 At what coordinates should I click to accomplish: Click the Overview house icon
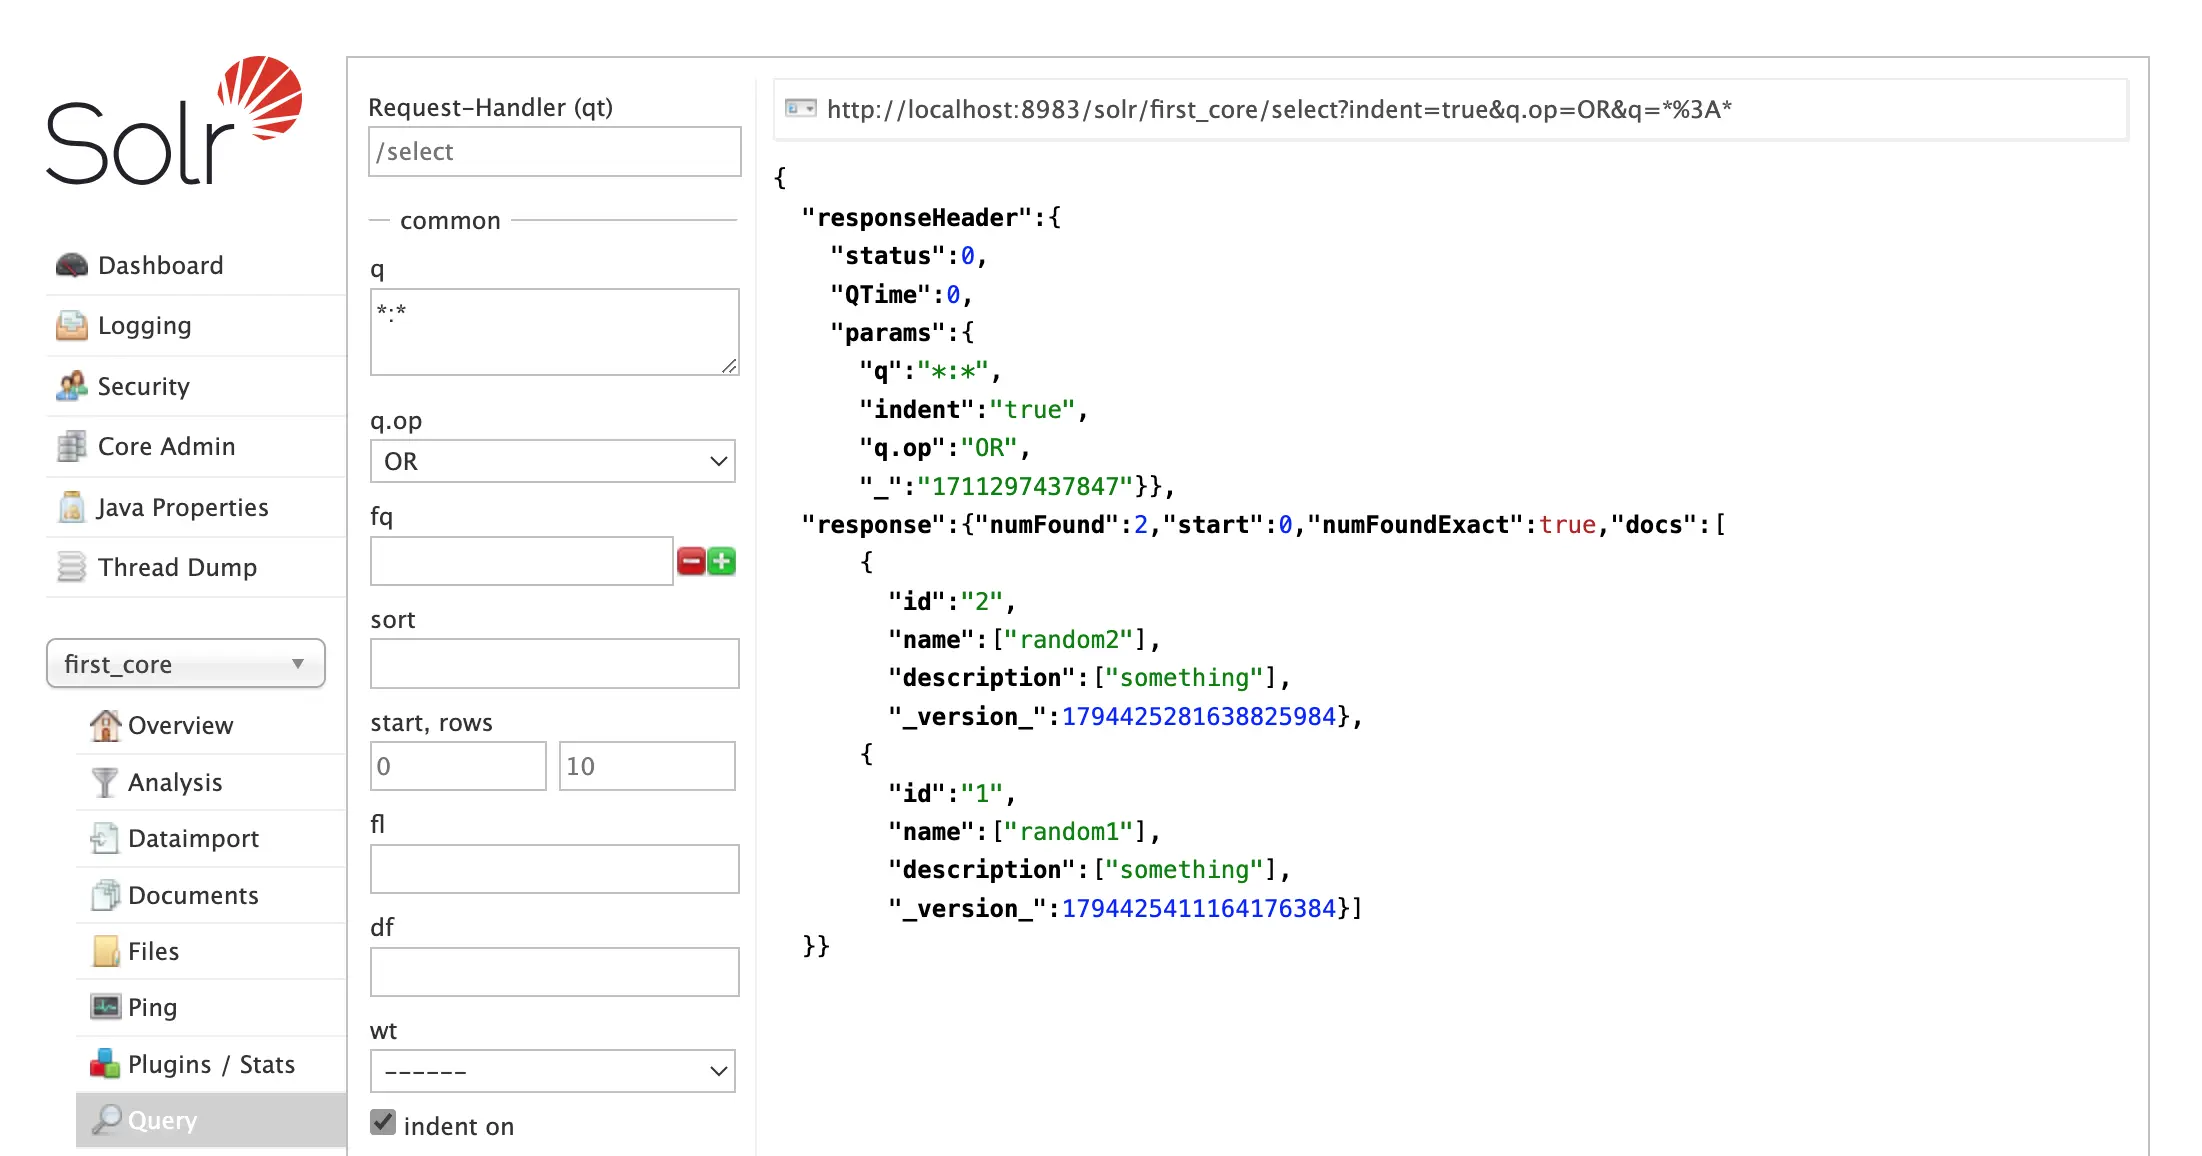pyautogui.click(x=105, y=725)
